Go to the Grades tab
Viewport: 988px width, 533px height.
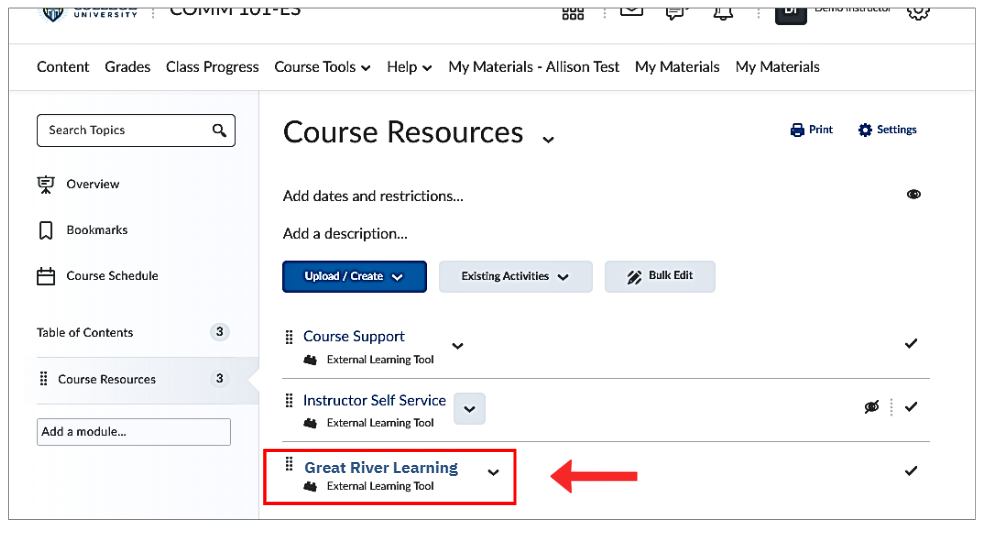127,67
